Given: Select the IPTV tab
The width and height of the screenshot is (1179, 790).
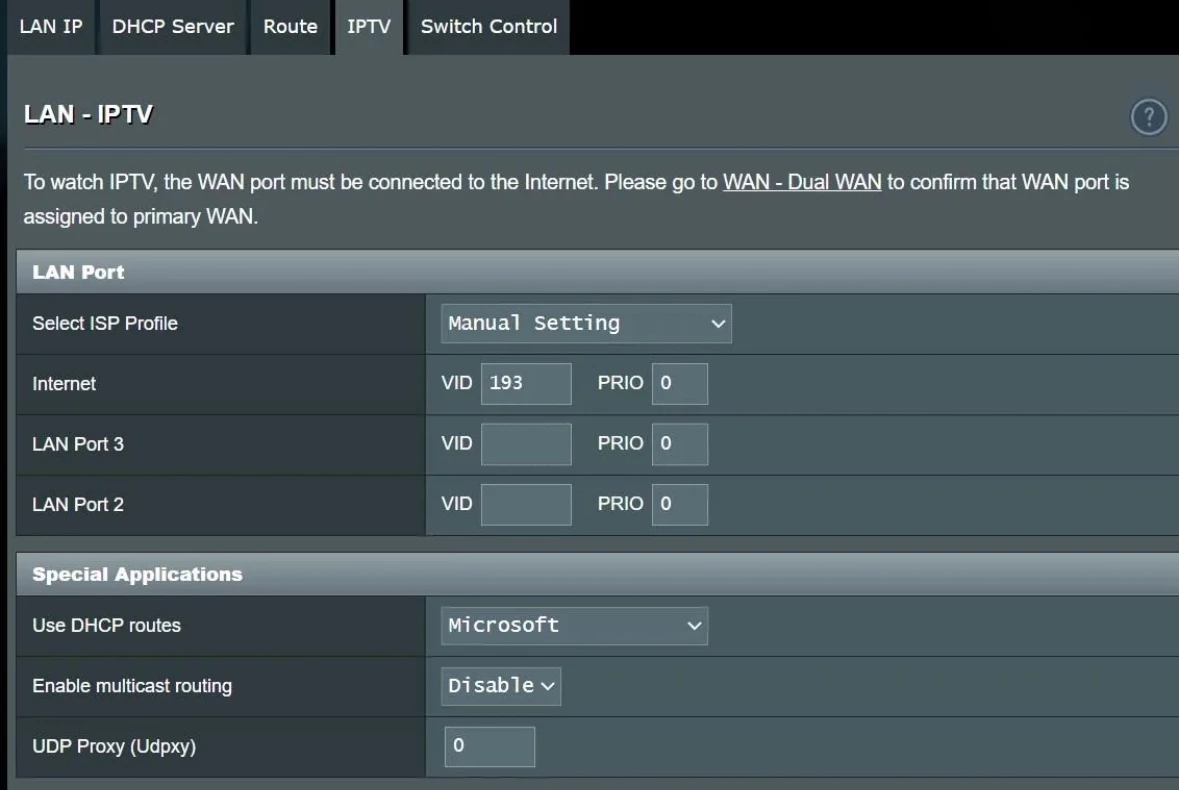Looking at the screenshot, I should [368, 27].
